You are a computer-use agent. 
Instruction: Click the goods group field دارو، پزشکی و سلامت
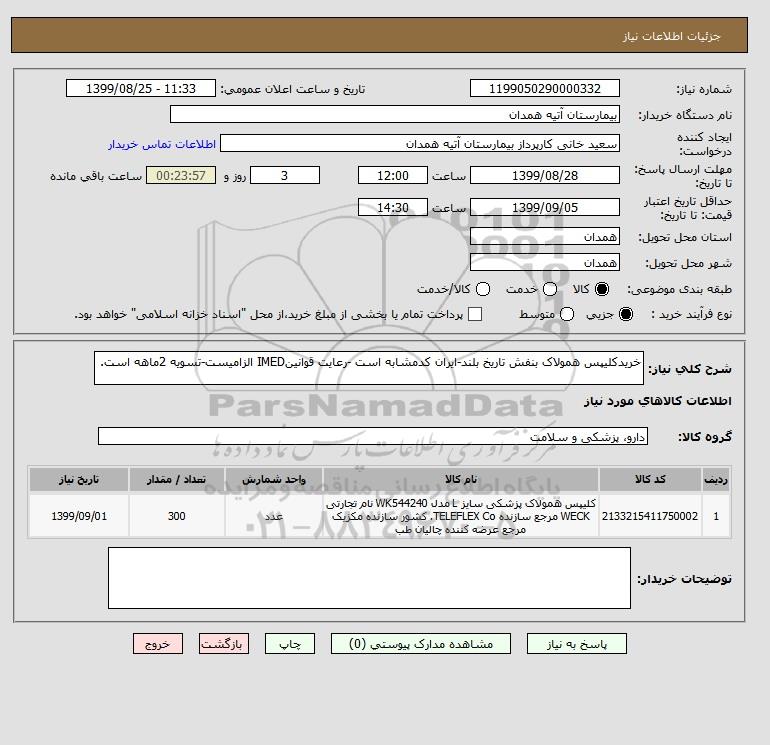coord(373,436)
